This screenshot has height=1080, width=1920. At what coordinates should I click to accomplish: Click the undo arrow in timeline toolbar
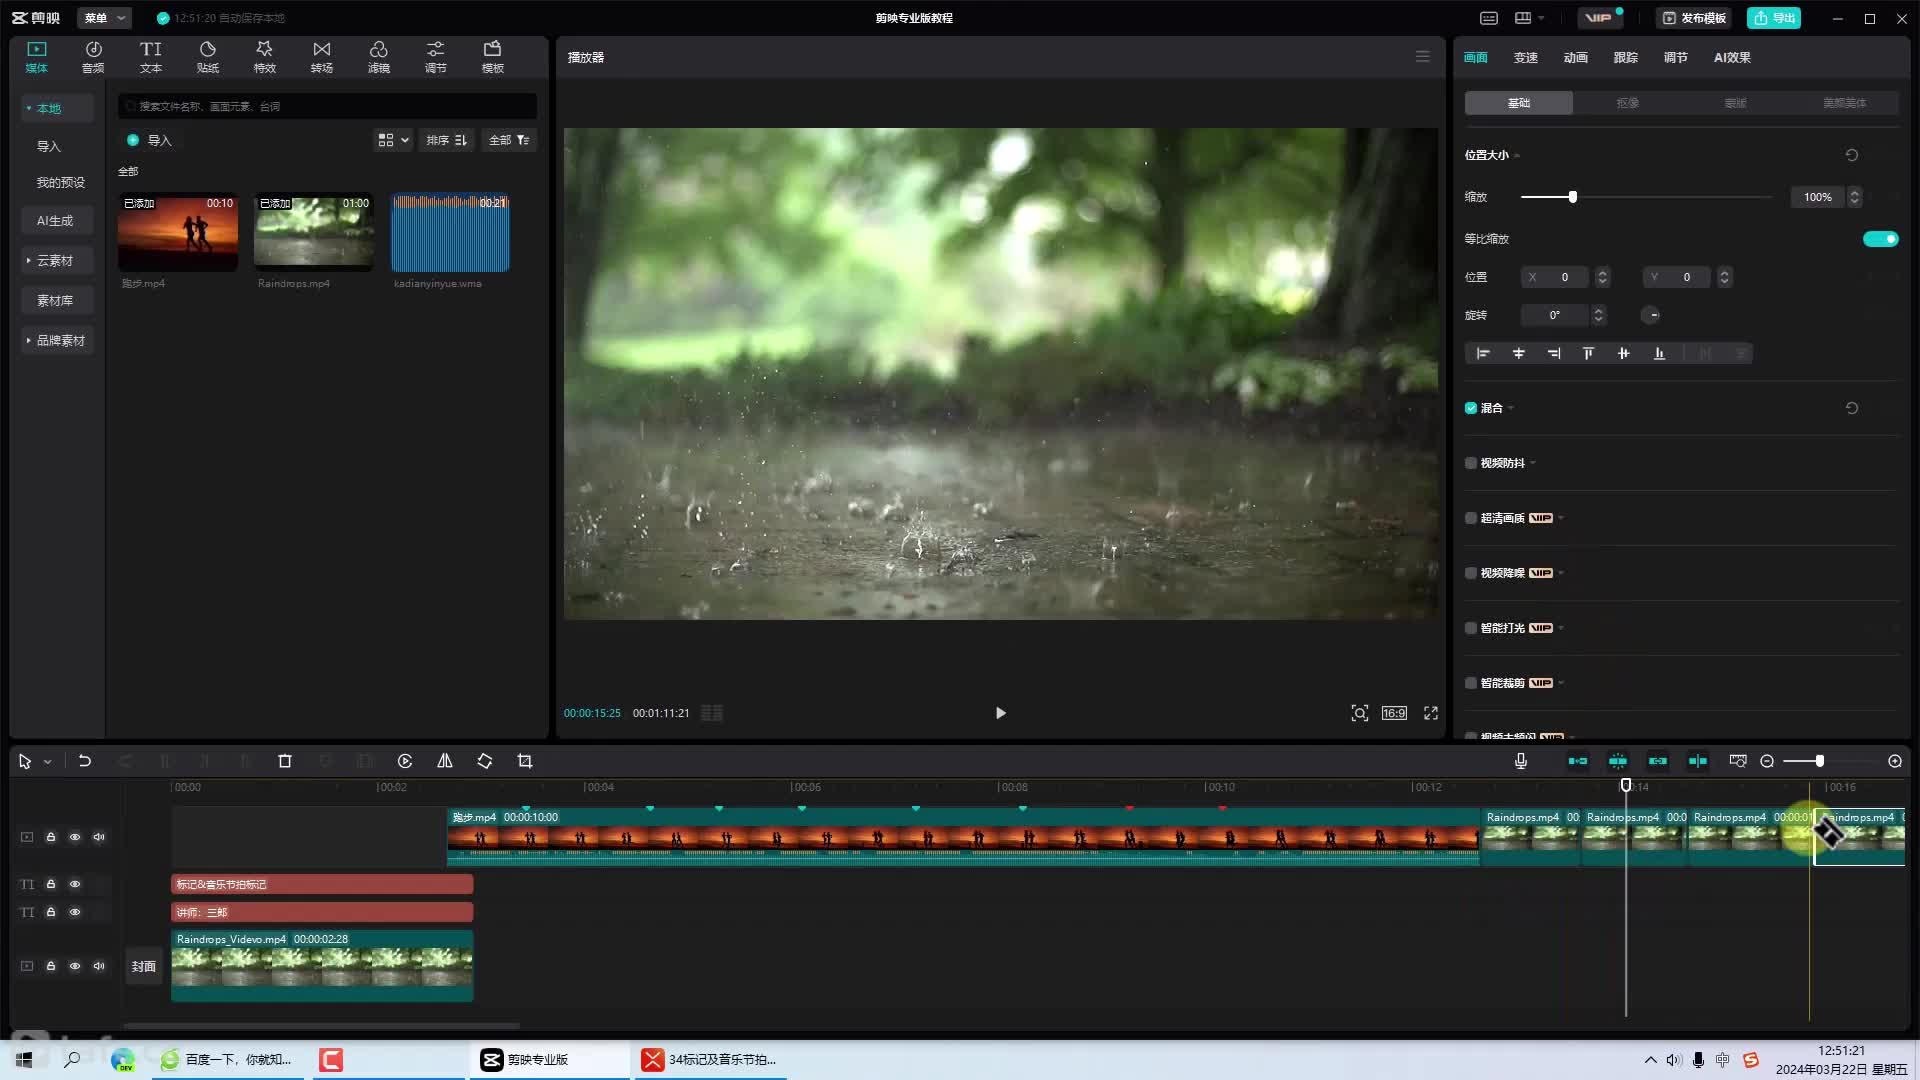pyautogui.click(x=85, y=761)
